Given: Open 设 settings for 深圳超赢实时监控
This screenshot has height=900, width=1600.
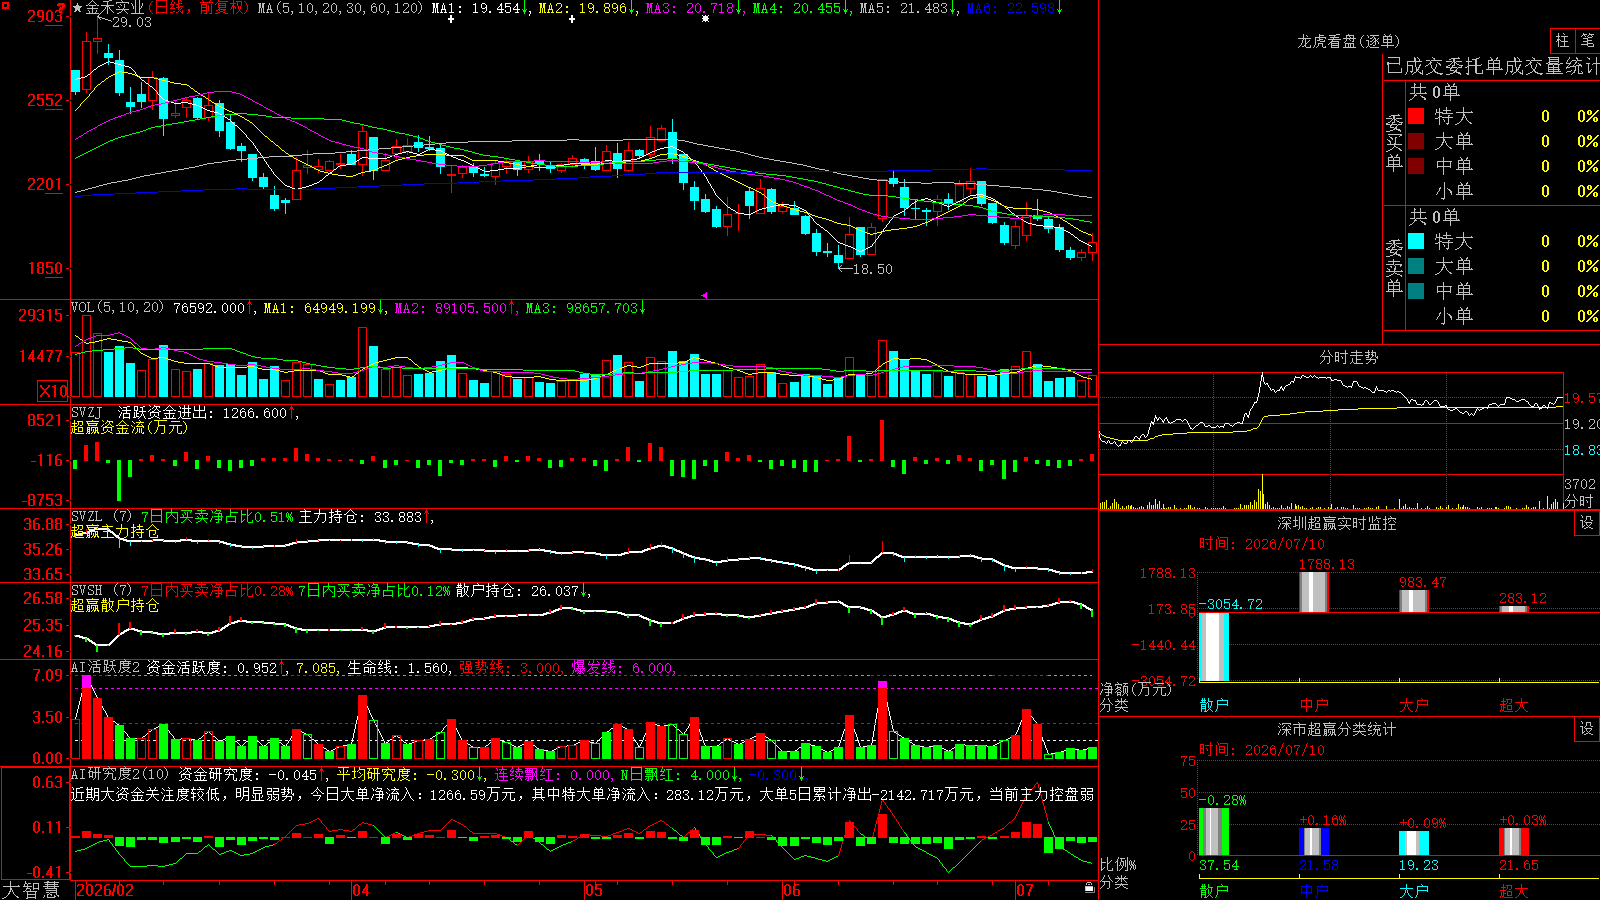Looking at the screenshot, I should (1587, 523).
